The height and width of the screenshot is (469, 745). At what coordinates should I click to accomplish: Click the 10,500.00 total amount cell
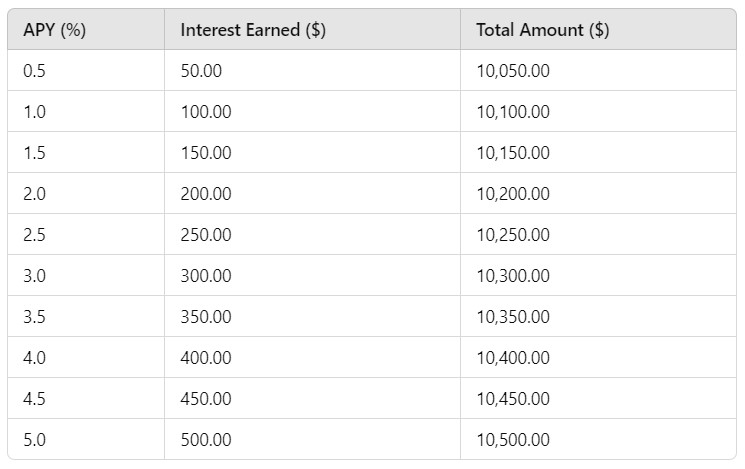(598, 439)
